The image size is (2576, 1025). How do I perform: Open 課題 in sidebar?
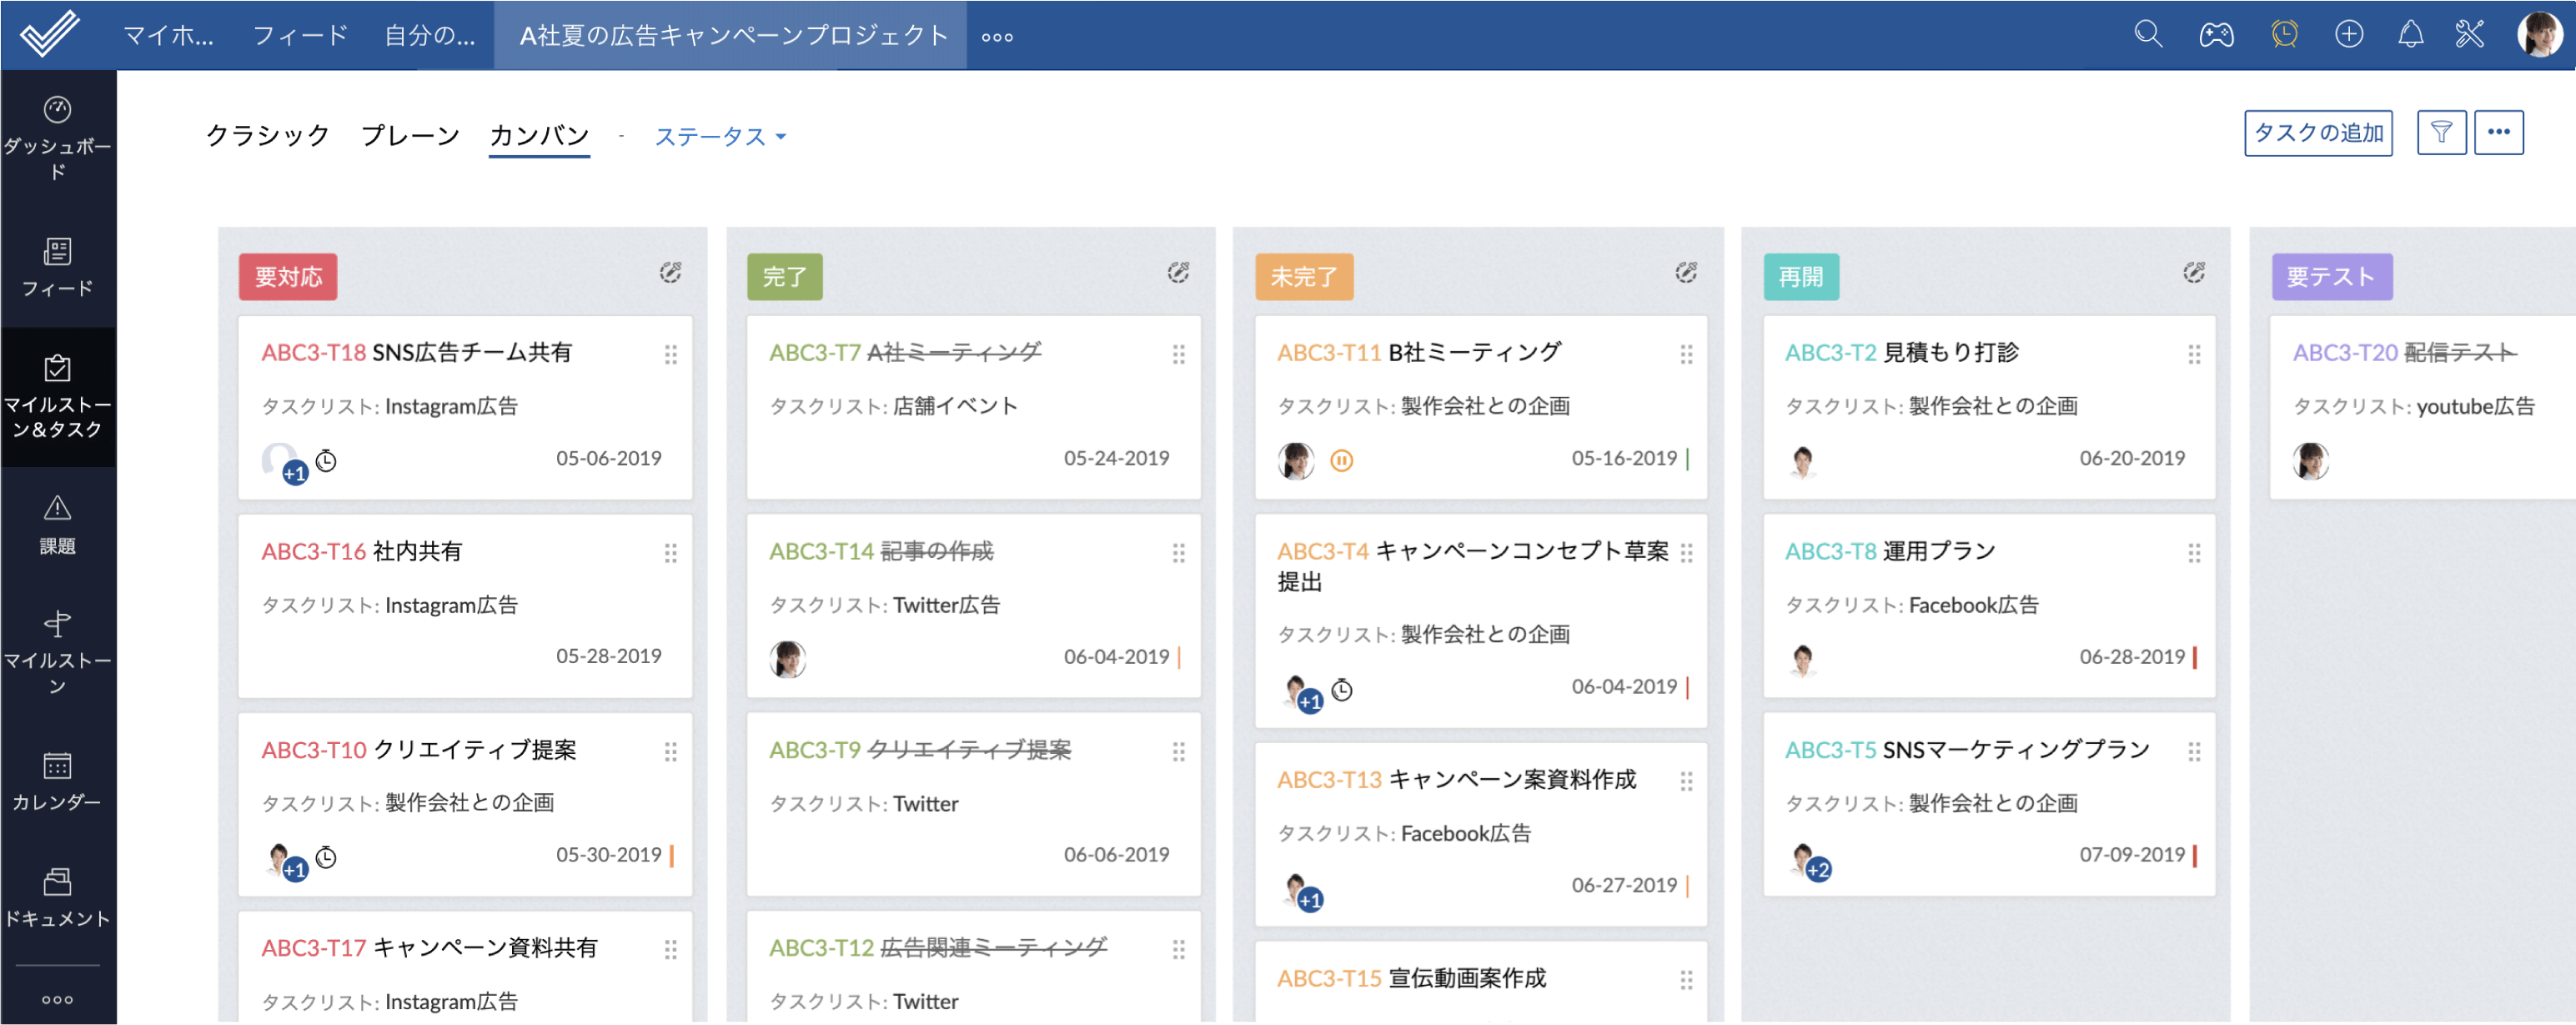click(58, 525)
